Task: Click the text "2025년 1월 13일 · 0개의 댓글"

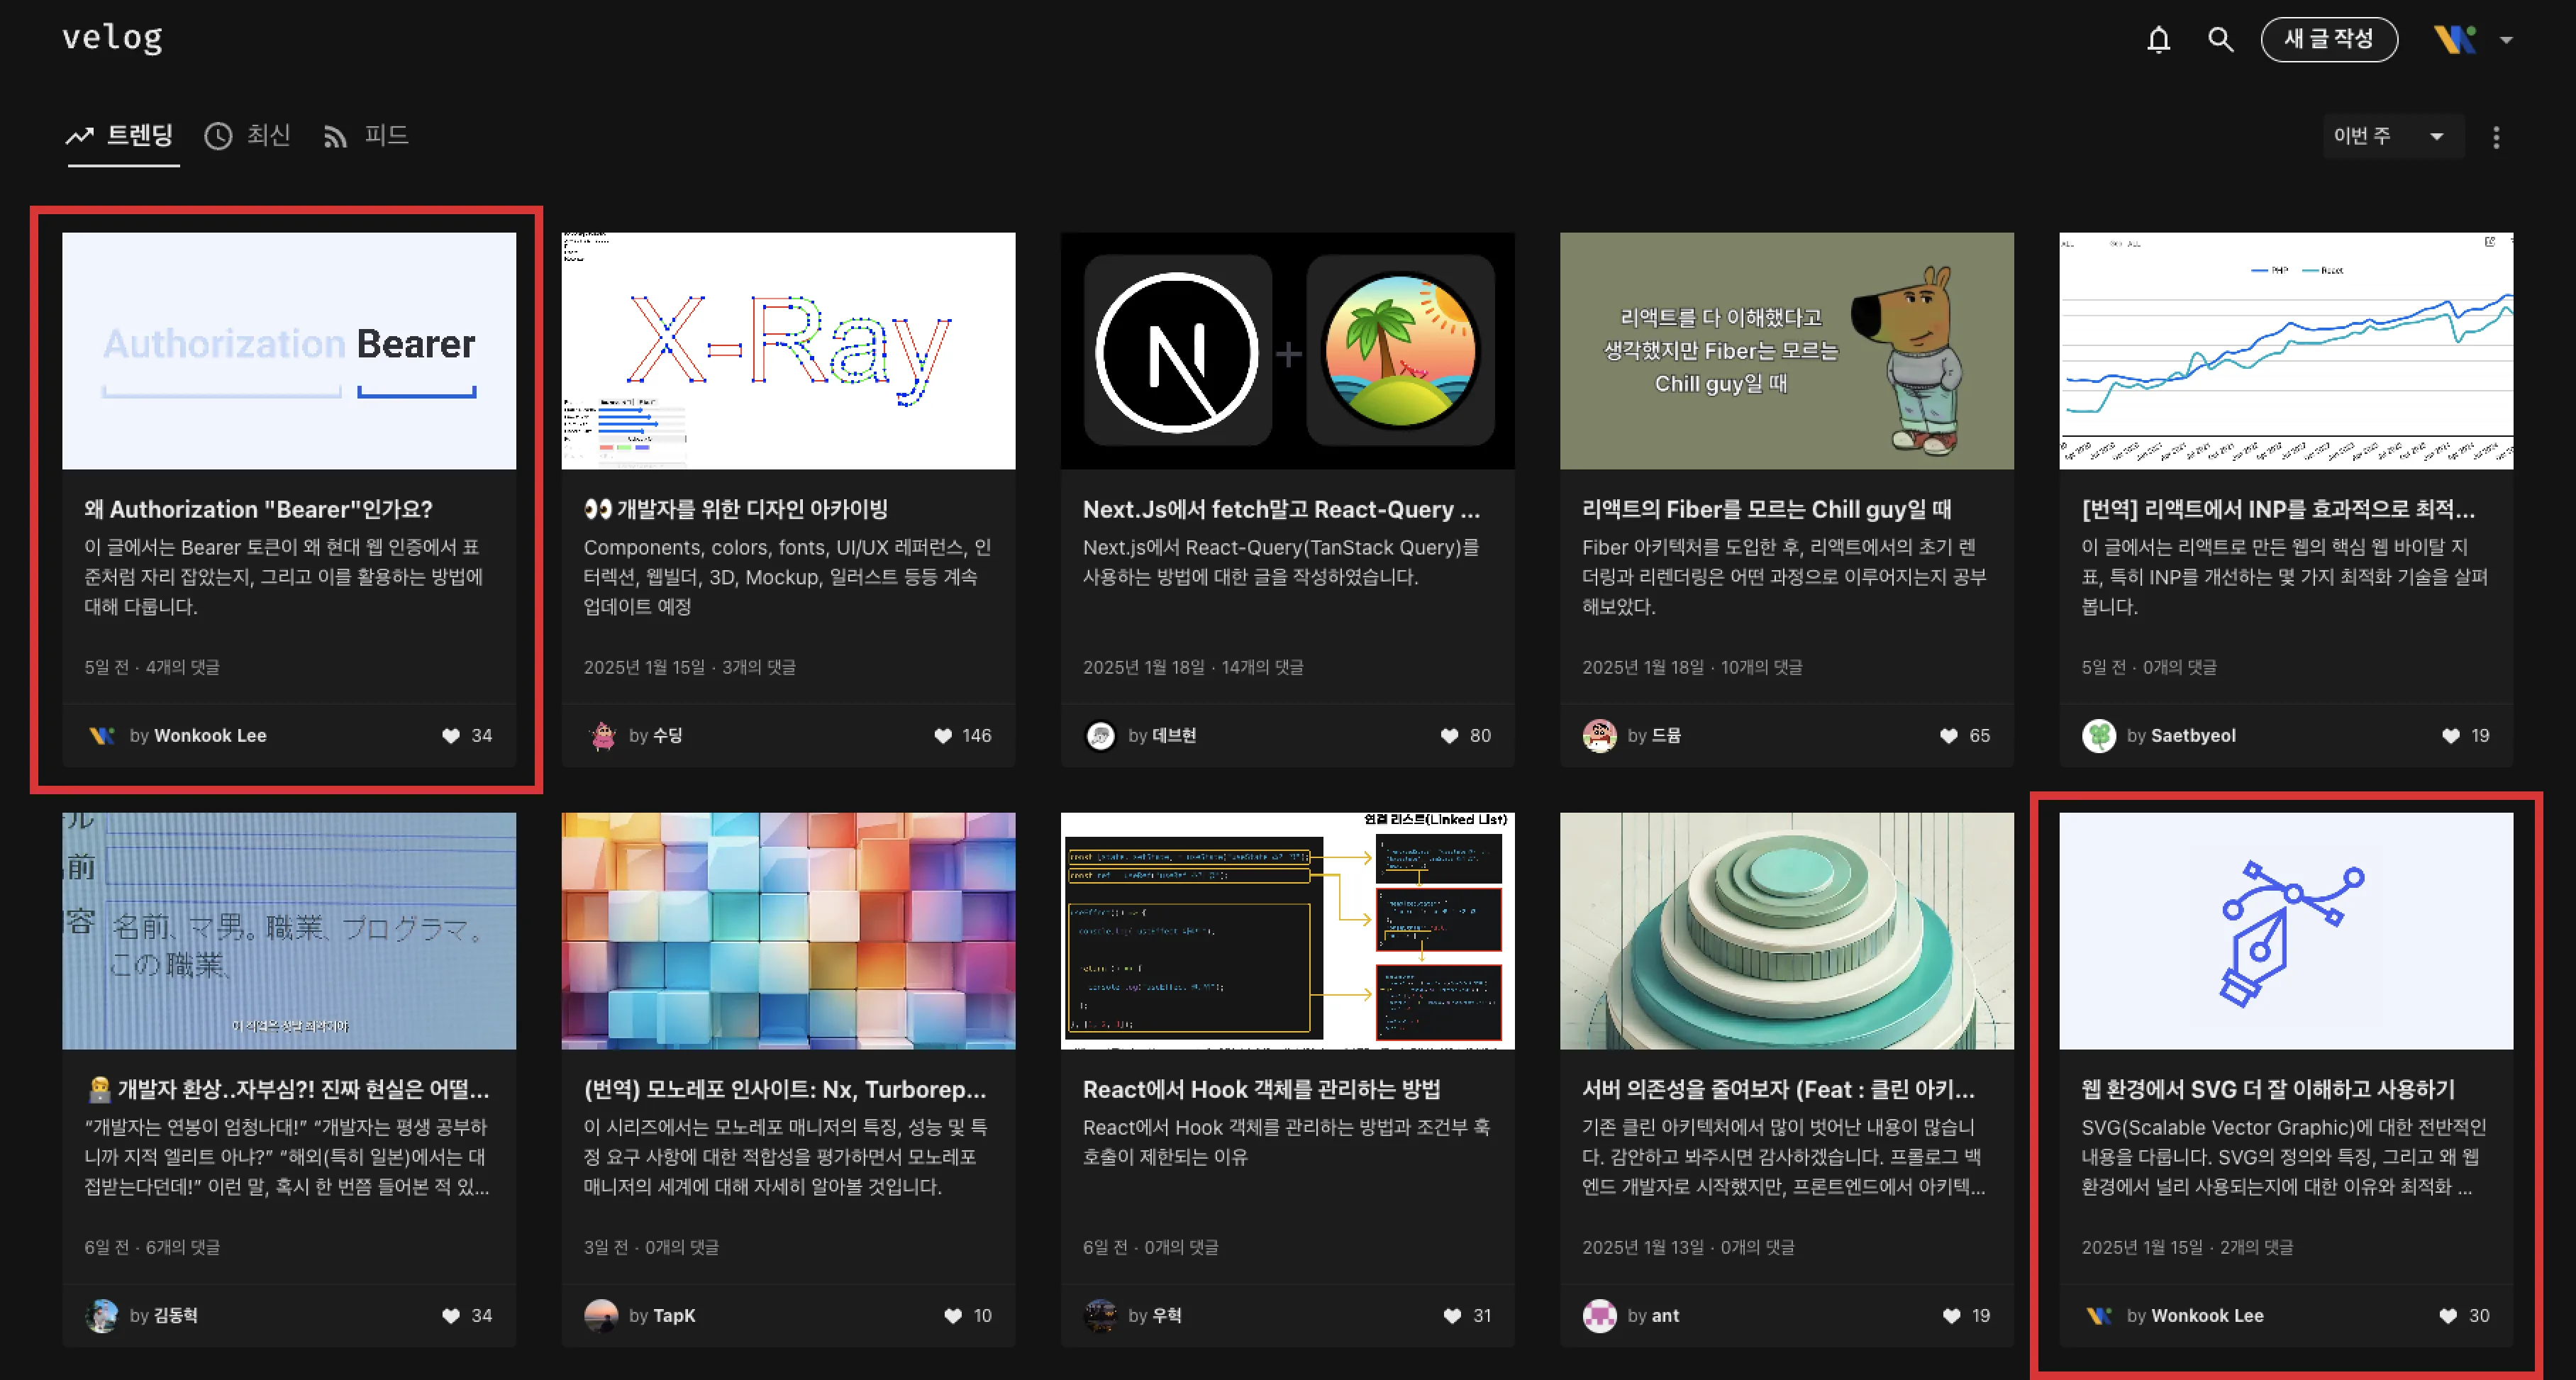Action: coord(1688,1247)
